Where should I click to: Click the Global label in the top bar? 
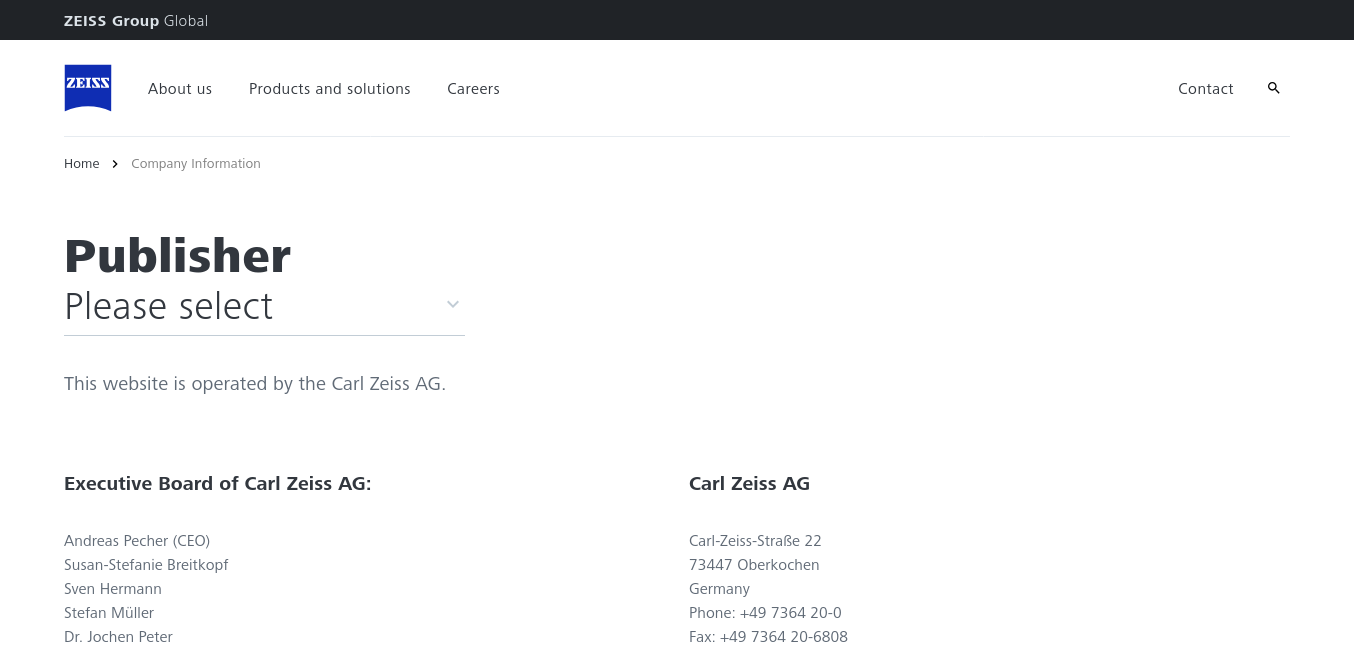(186, 21)
